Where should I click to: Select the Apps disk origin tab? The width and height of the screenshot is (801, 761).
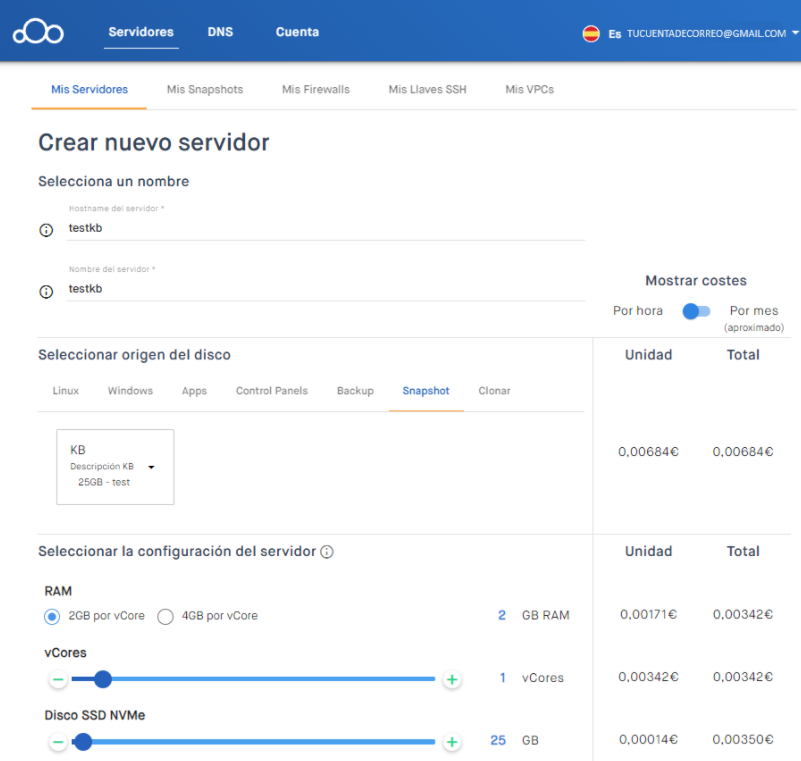(194, 391)
